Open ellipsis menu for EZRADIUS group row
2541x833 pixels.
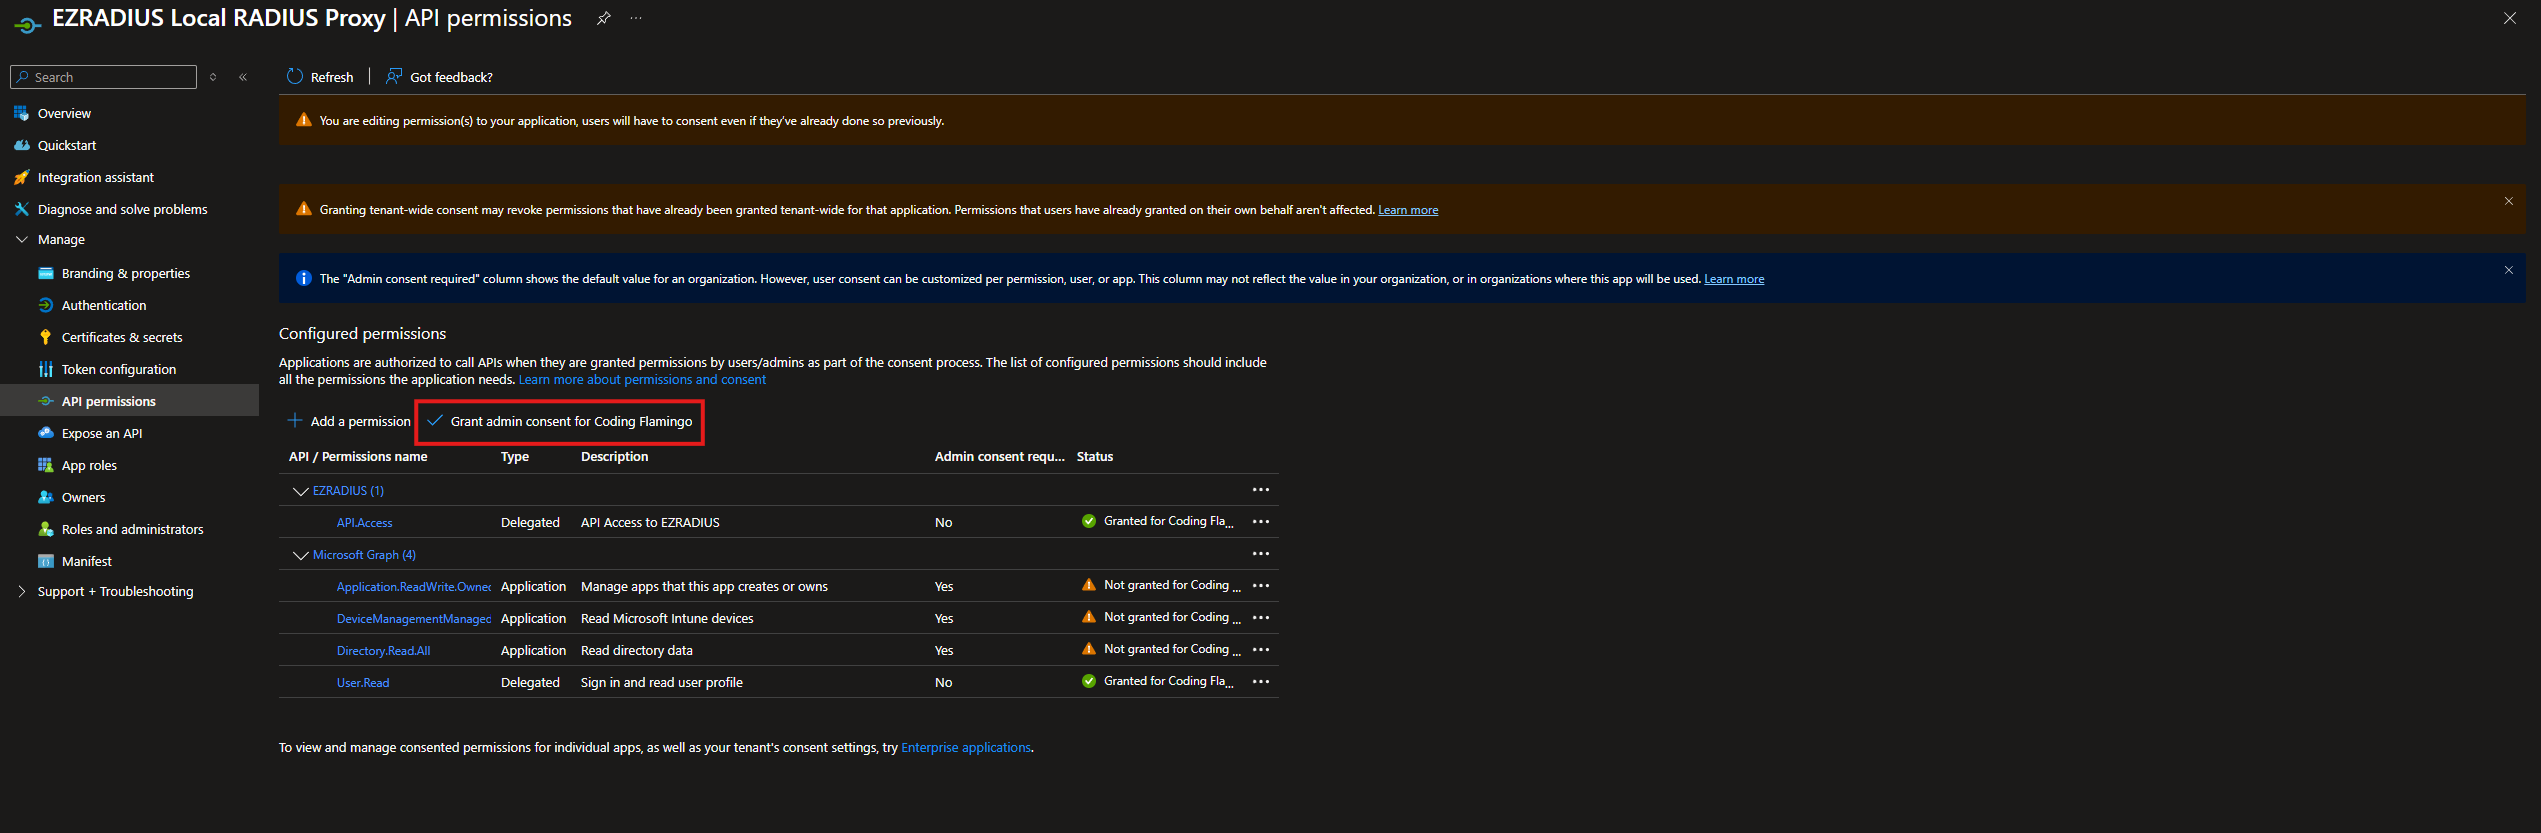(1261, 490)
